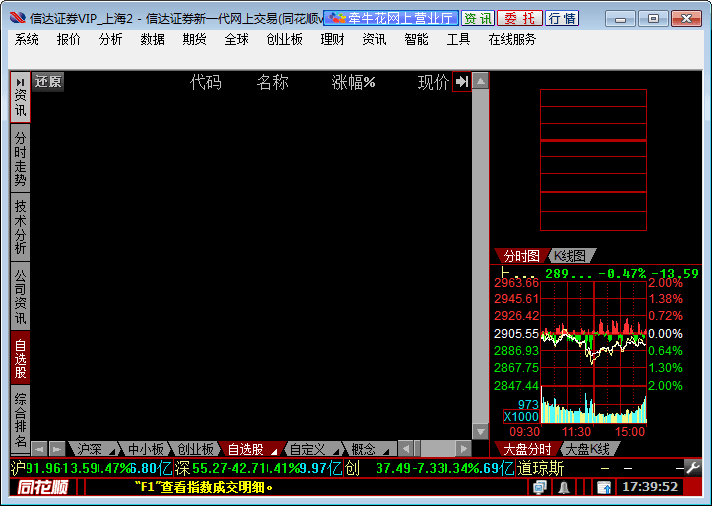Open the 系统 menu
Image resolution: width=712 pixels, height=506 pixels.
tap(26, 40)
